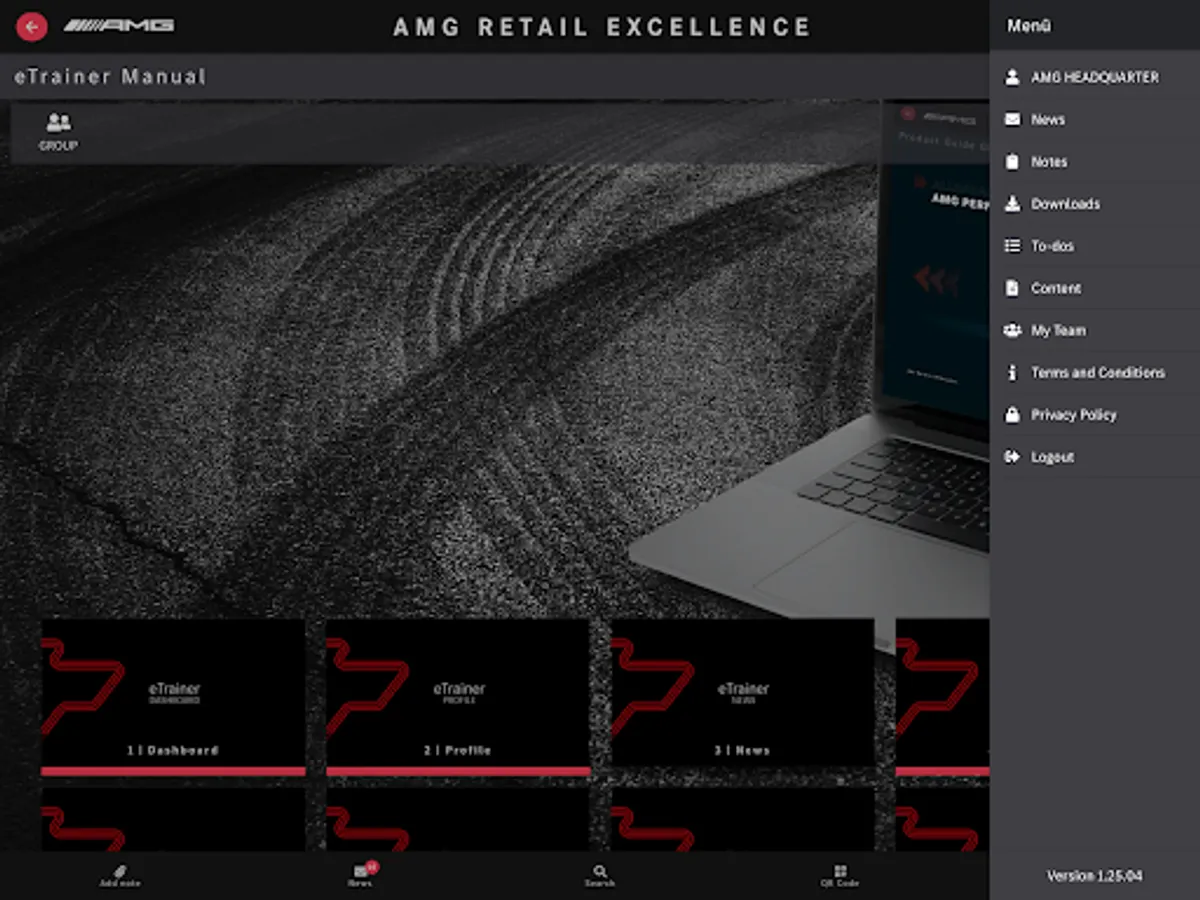Open second-row tile under Dashboard
1200x900 pixels.
click(x=173, y=820)
